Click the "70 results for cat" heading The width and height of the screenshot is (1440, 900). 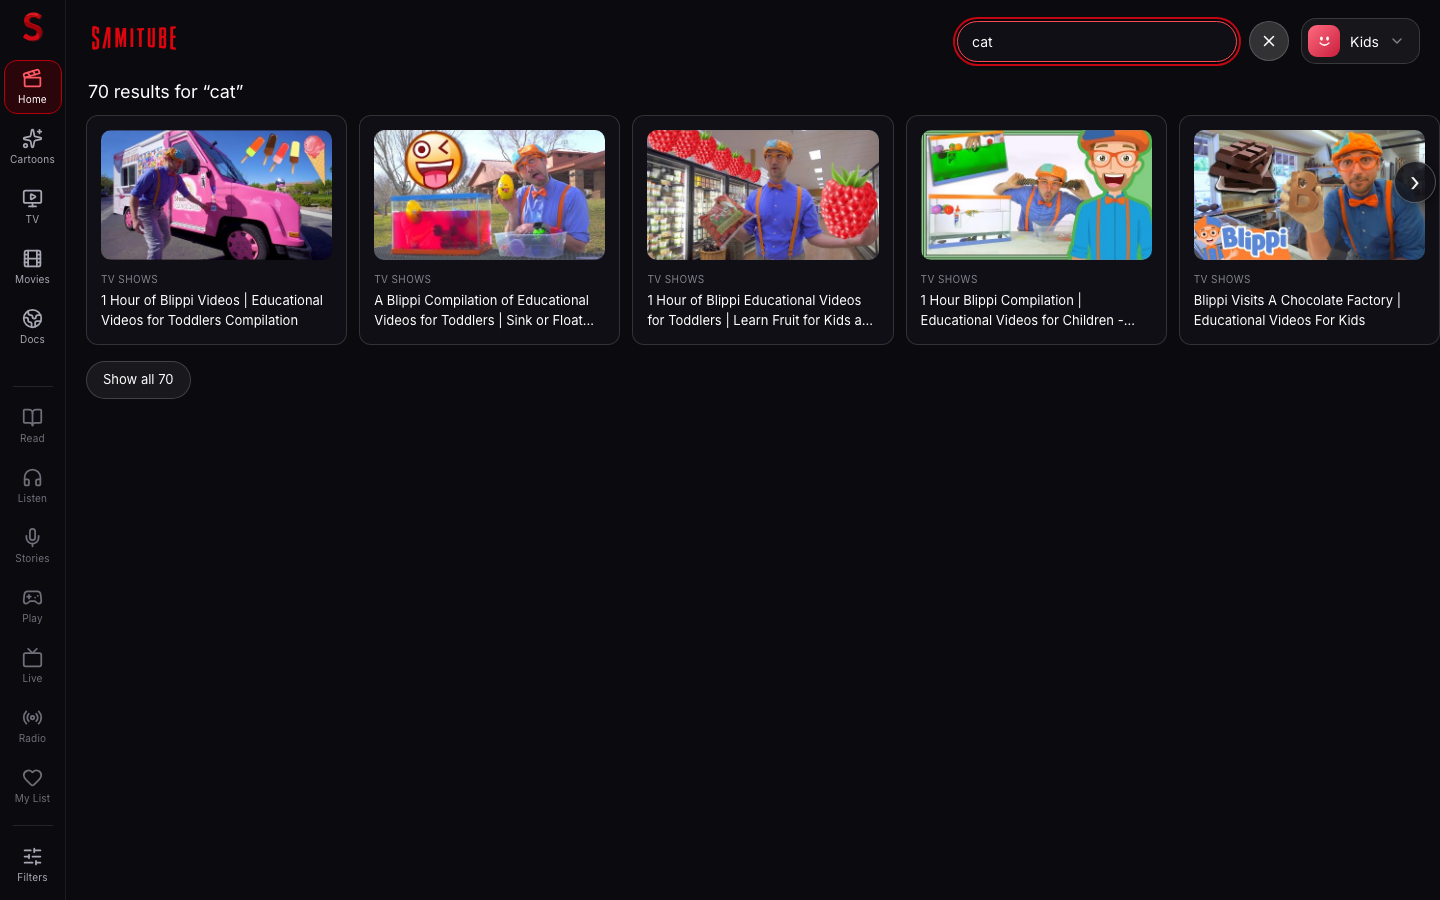tap(166, 92)
